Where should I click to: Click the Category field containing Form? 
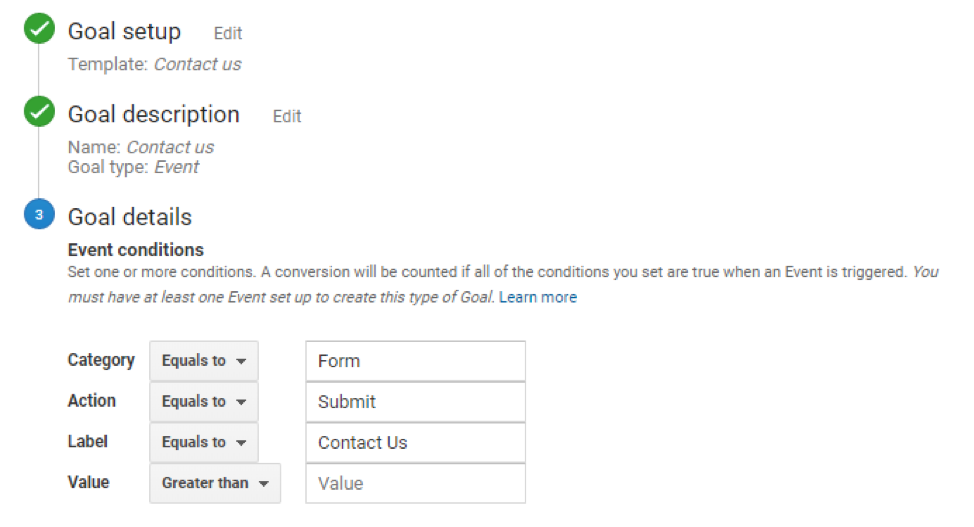click(x=416, y=361)
